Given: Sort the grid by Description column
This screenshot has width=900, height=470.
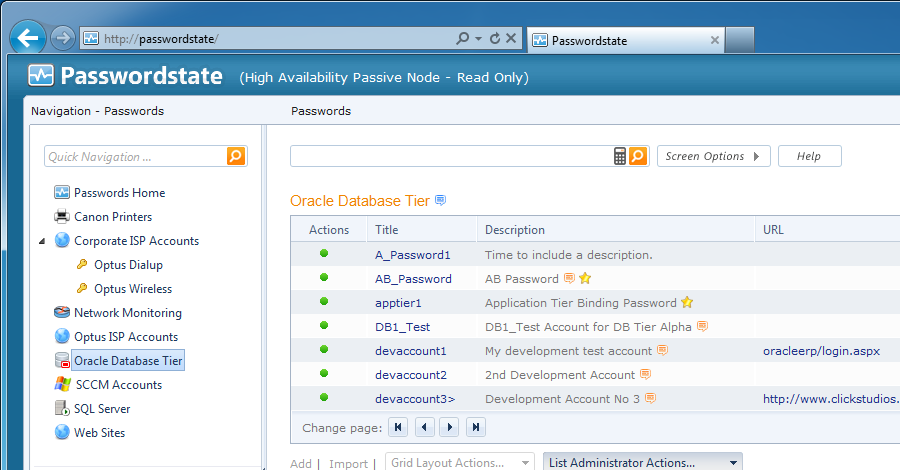Looking at the screenshot, I should point(515,230).
